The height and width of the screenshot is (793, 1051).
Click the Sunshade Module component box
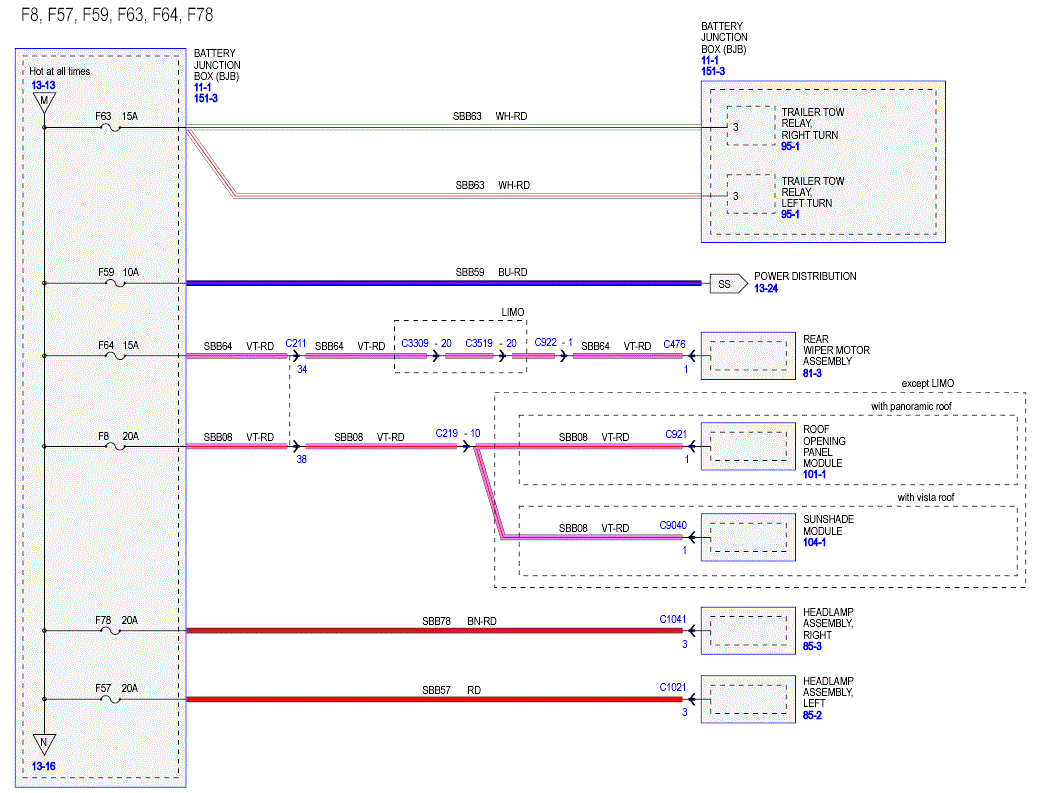click(748, 537)
